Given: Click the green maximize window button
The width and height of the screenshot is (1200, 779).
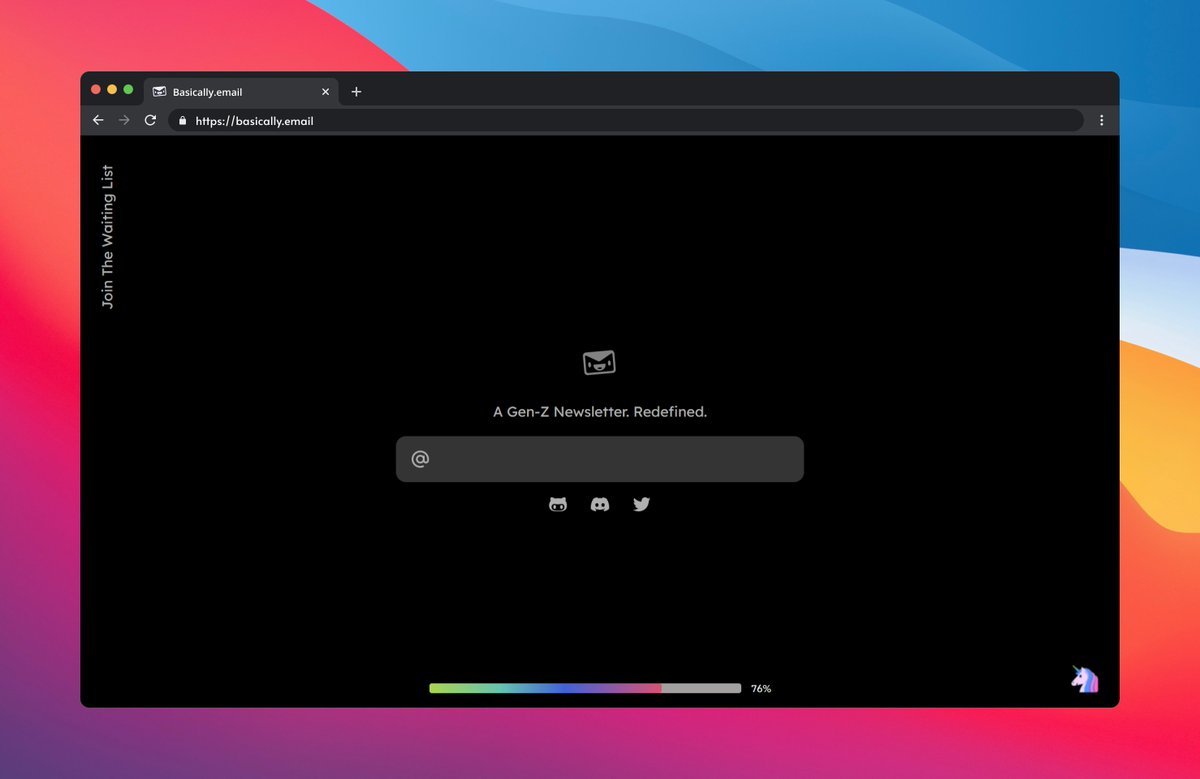Looking at the screenshot, I should (128, 89).
